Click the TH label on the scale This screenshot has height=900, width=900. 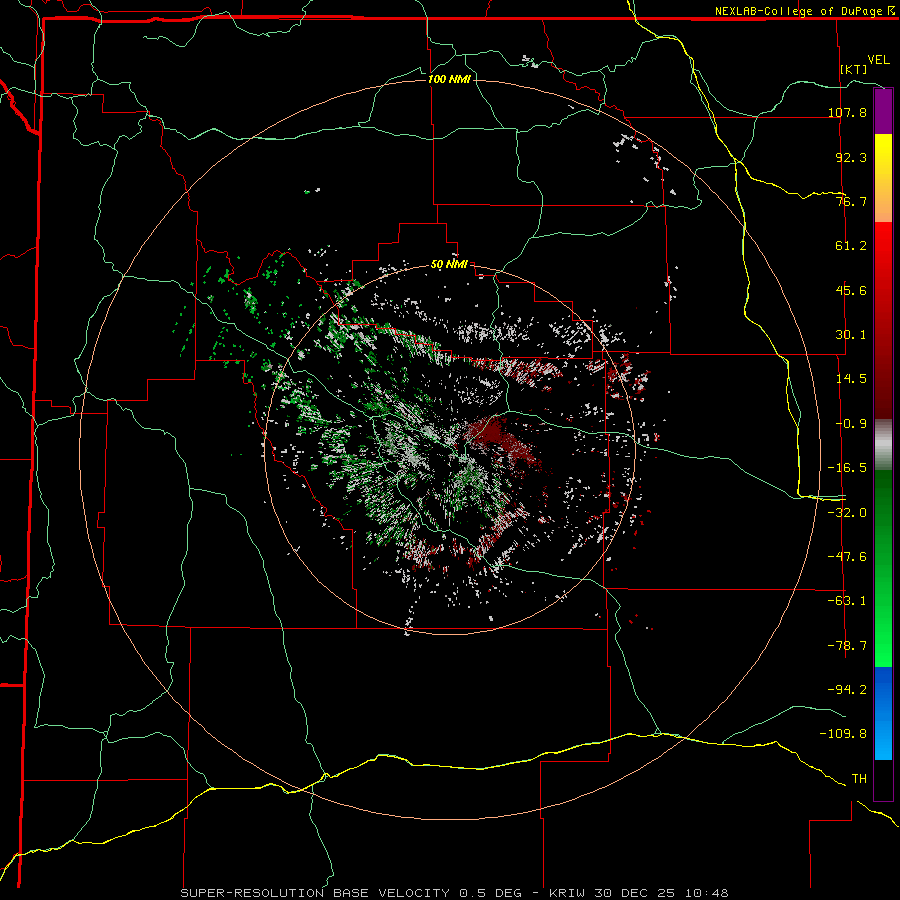click(859, 779)
